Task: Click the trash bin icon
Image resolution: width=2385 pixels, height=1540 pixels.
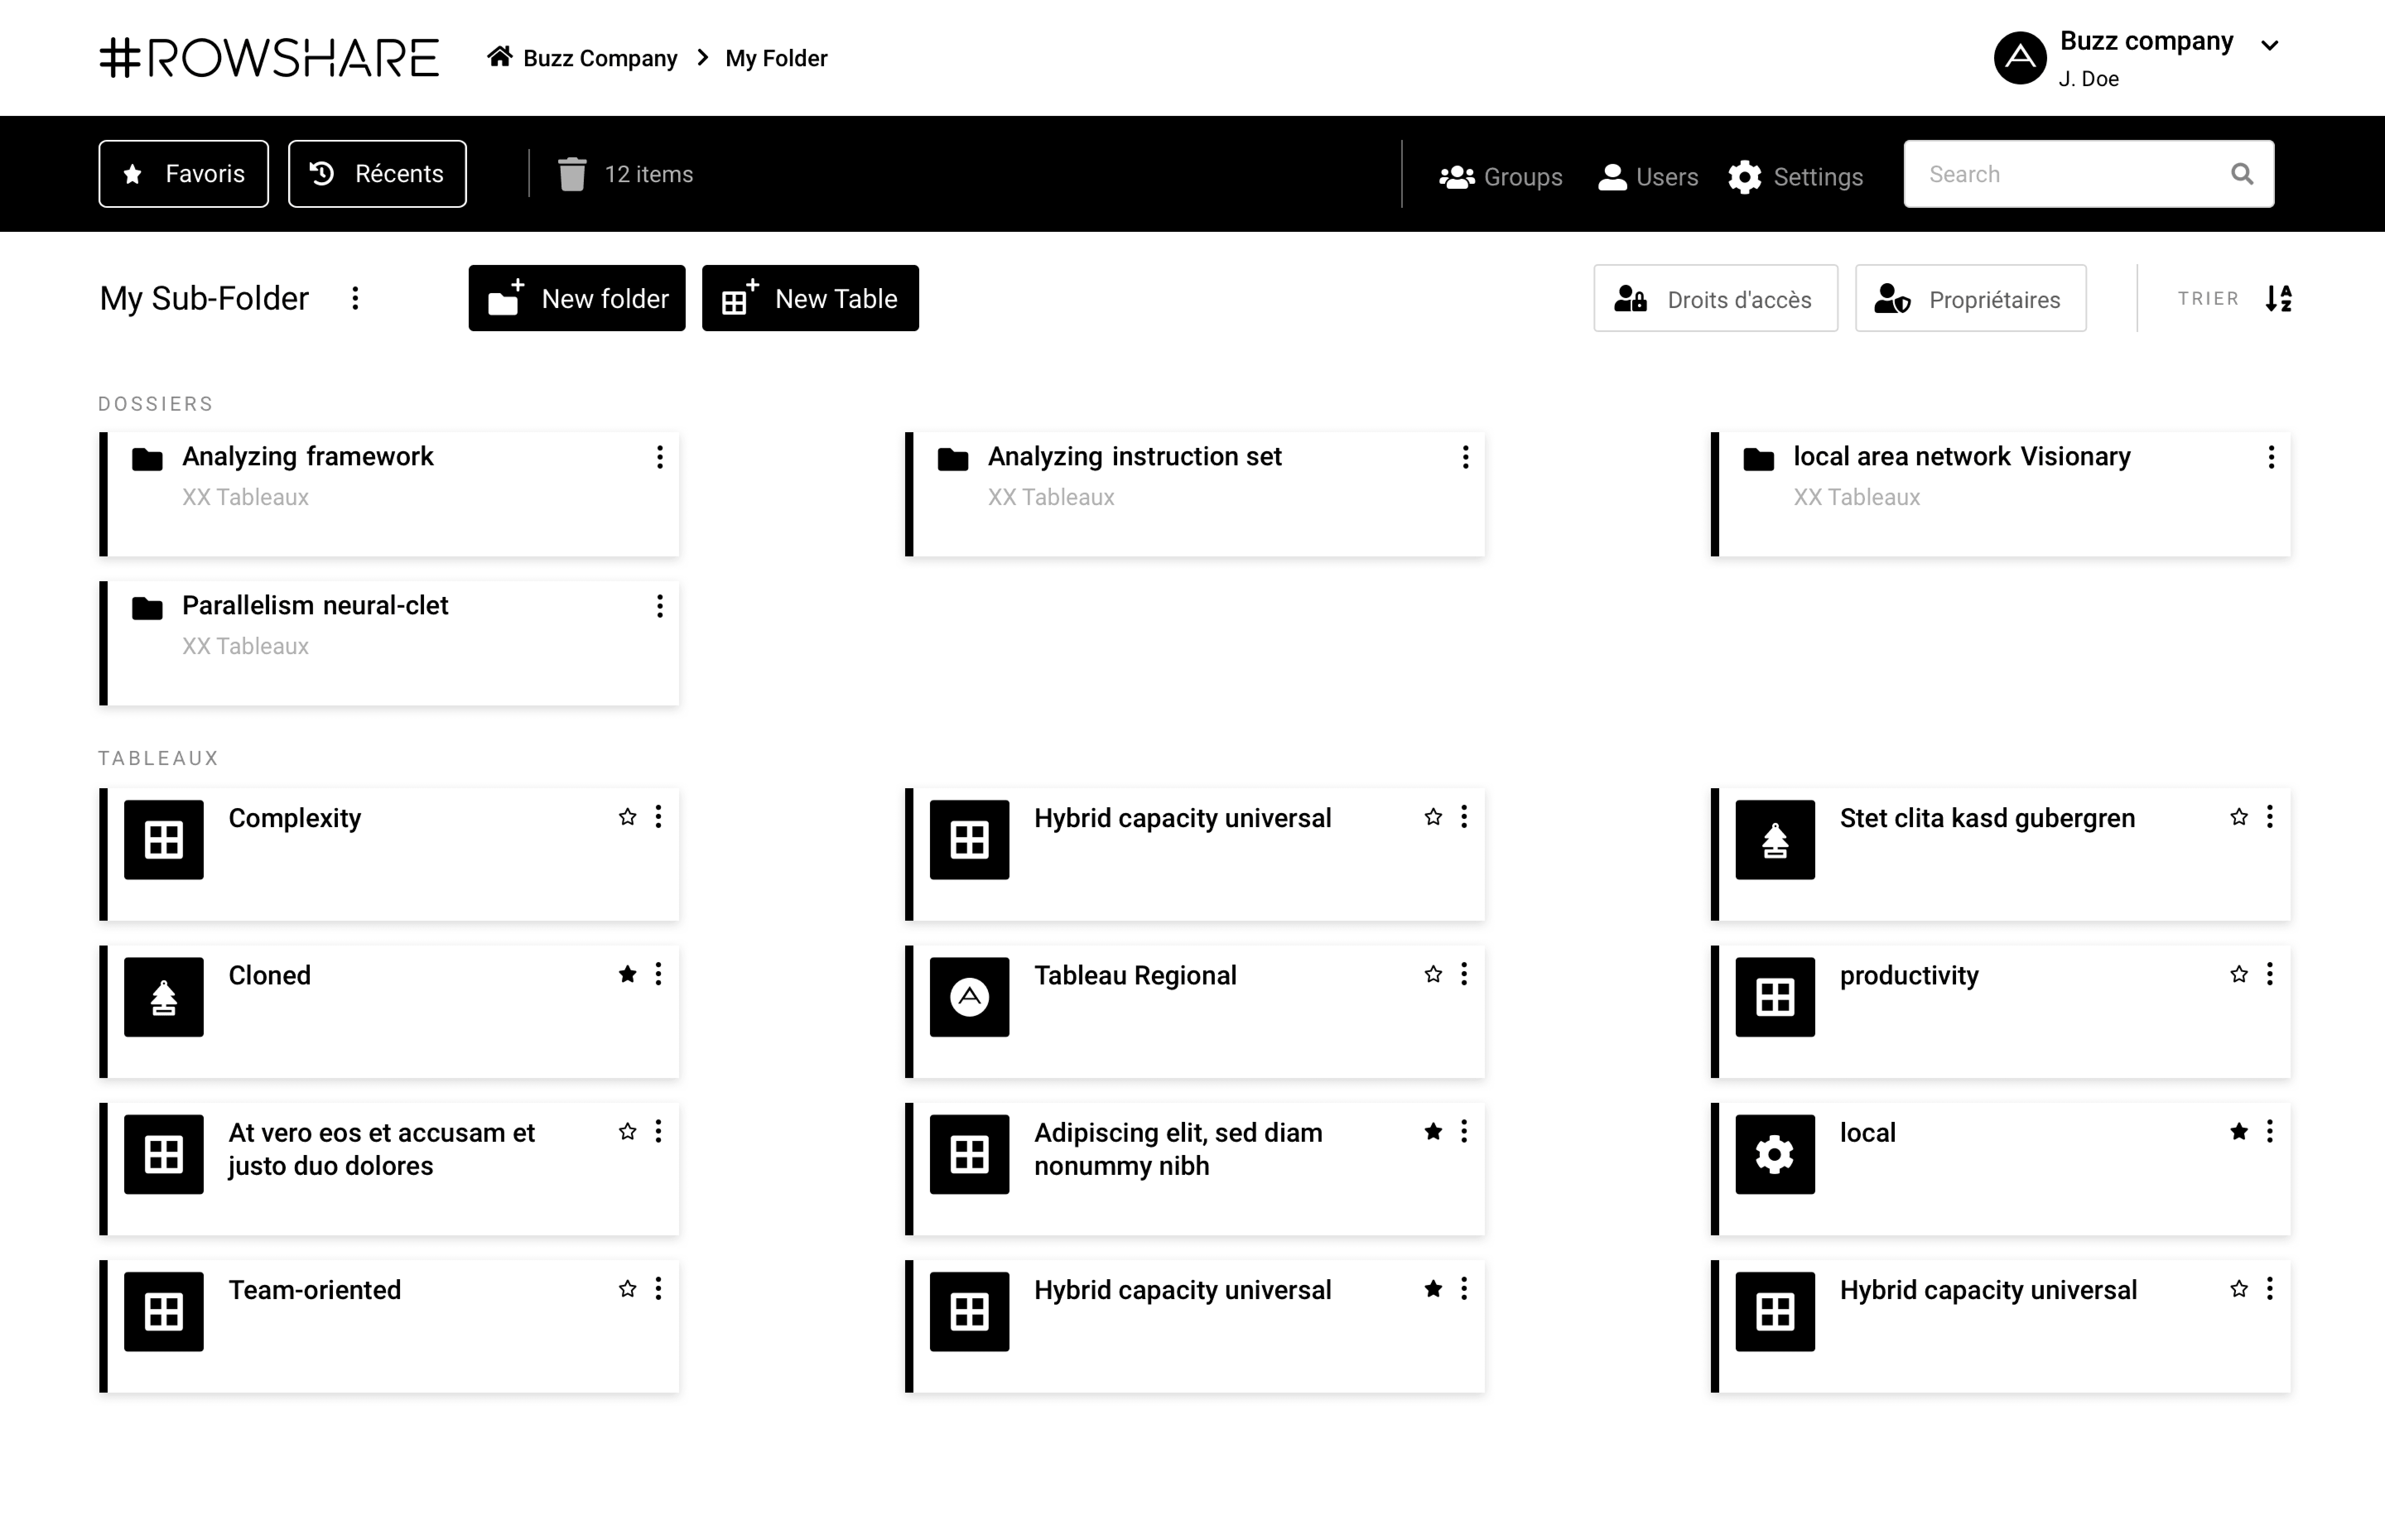Action: point(571,174)
